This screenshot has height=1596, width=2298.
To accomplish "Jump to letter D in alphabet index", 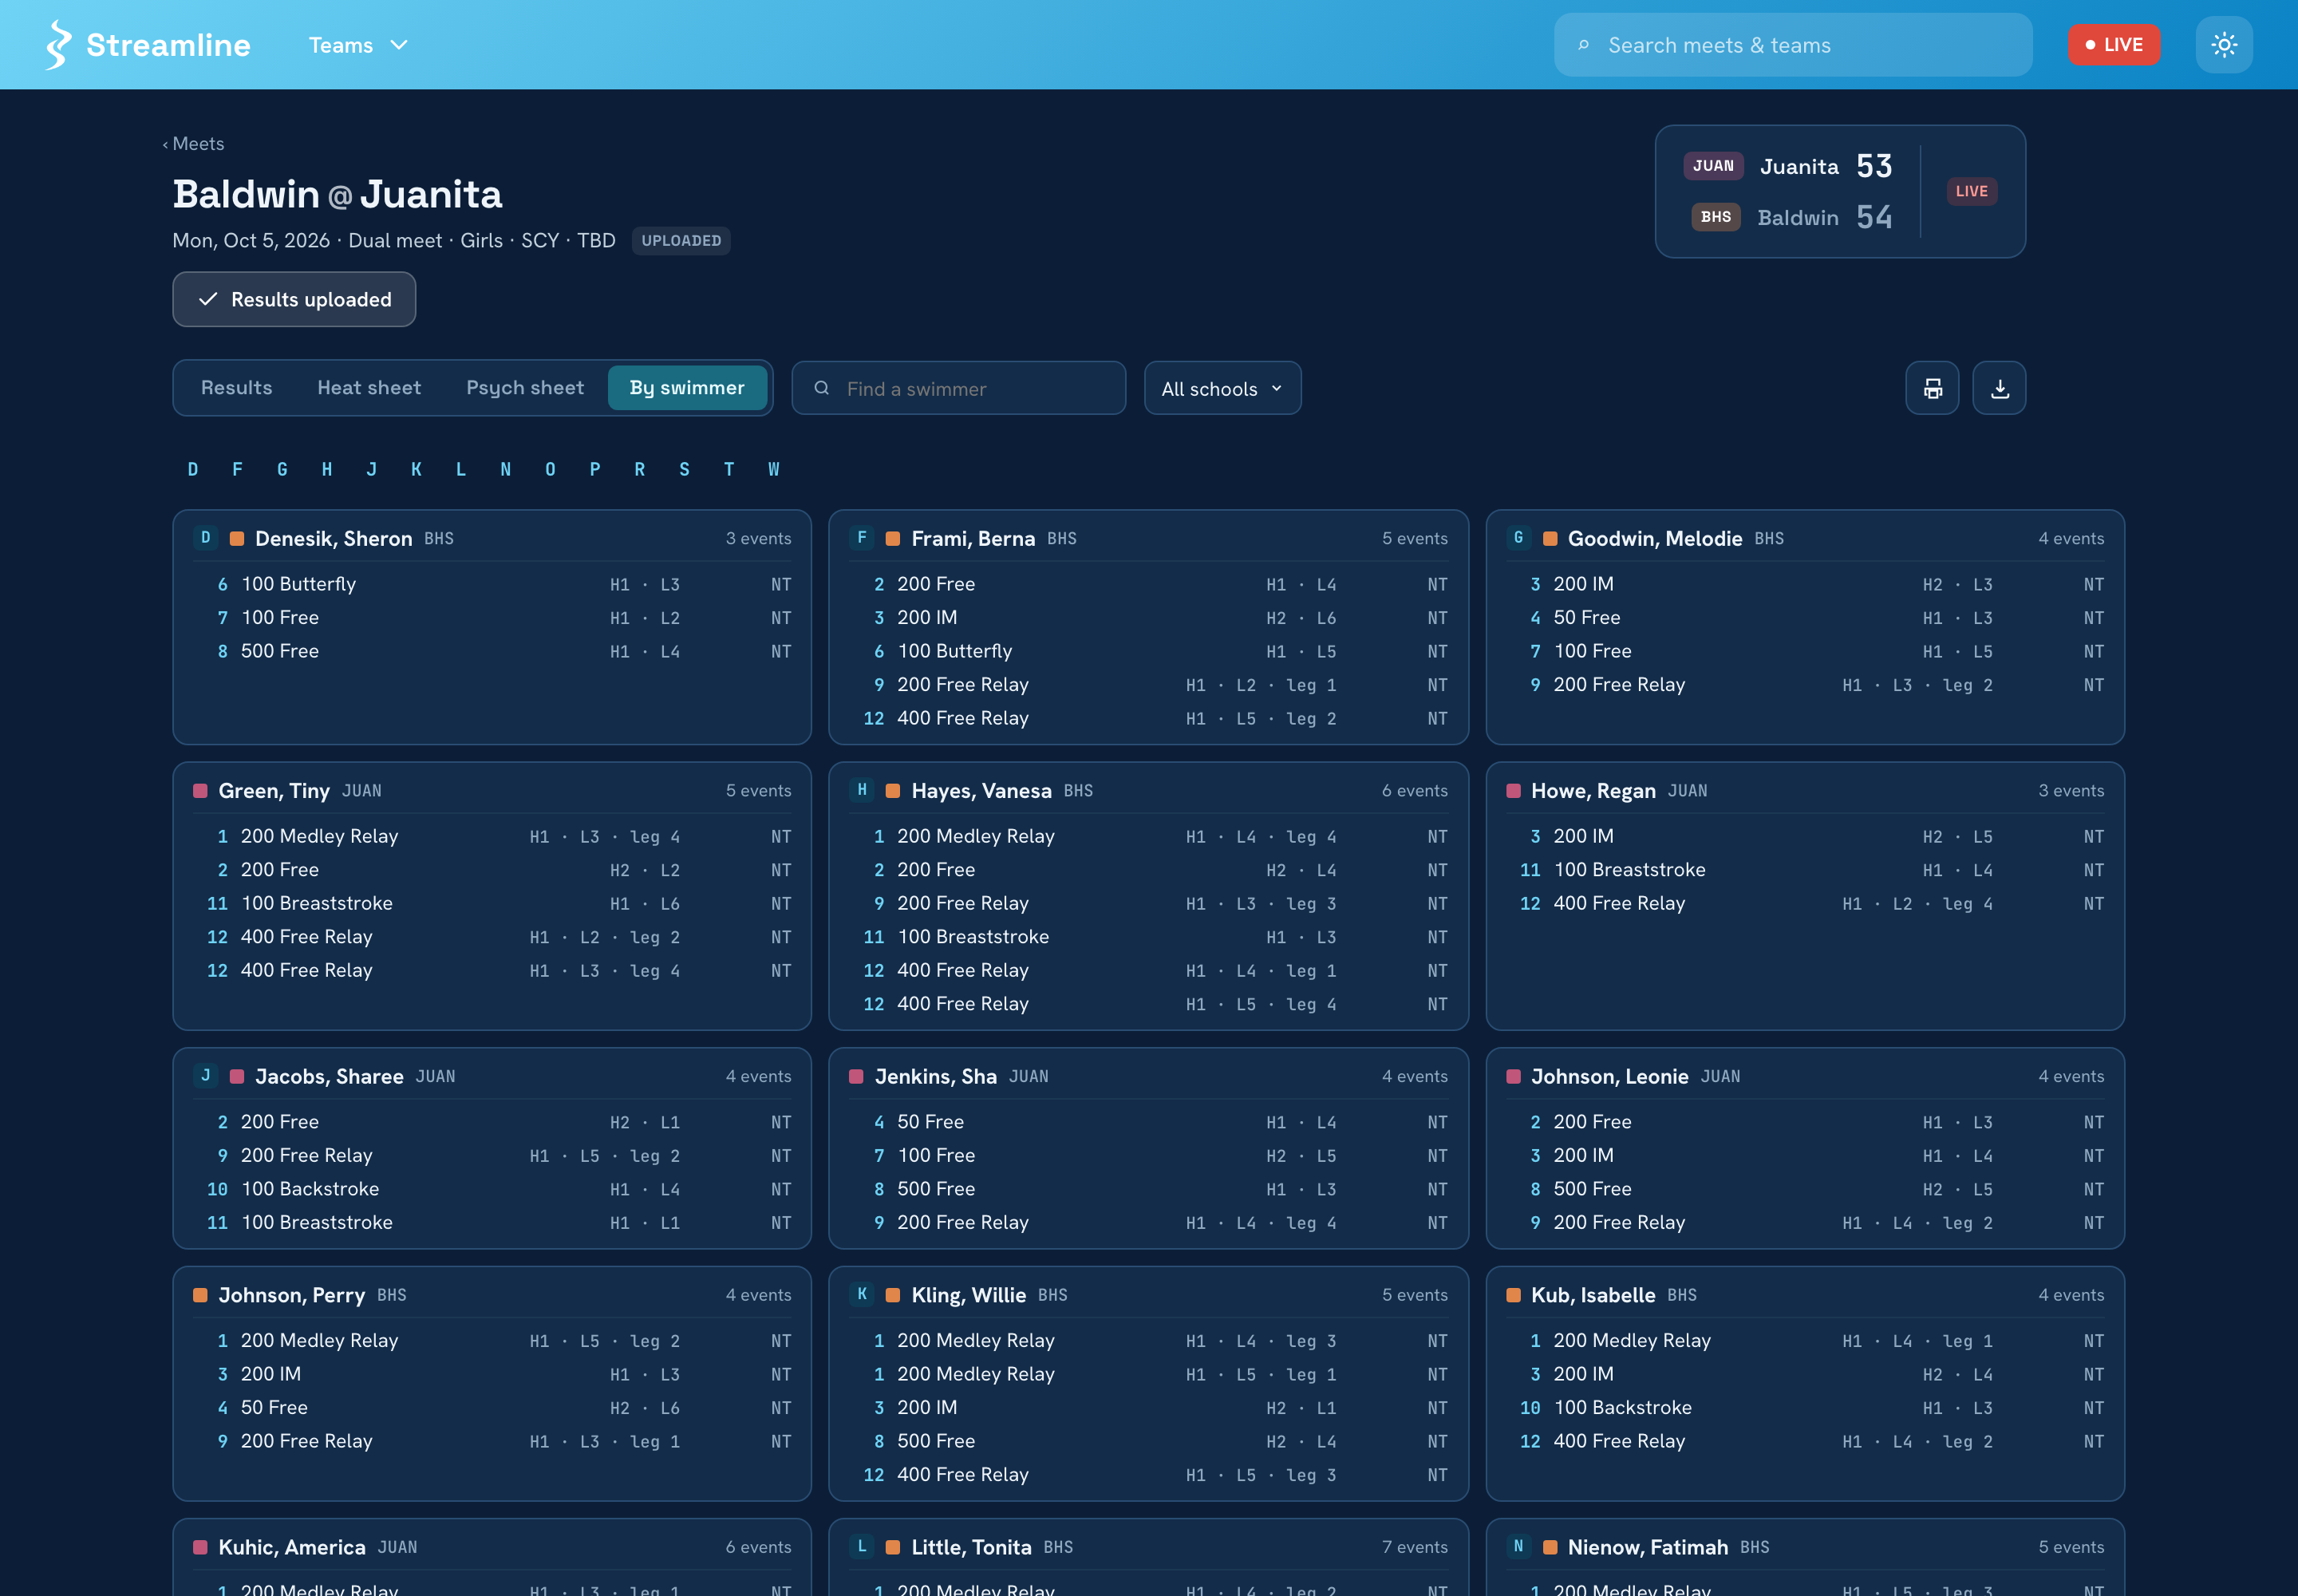I will point(193,469).
